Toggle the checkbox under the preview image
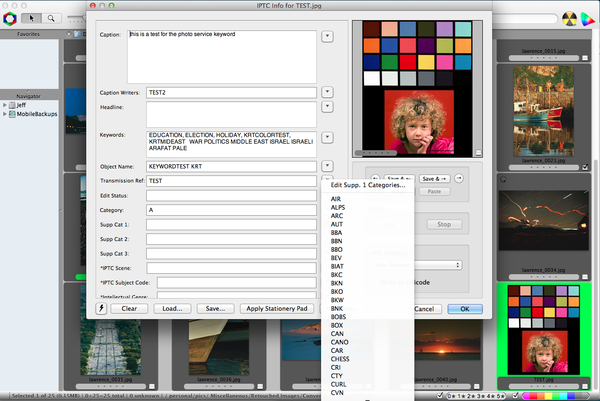Image resolution: width=600 pixels, height=401 pixels. coord(478,153)
